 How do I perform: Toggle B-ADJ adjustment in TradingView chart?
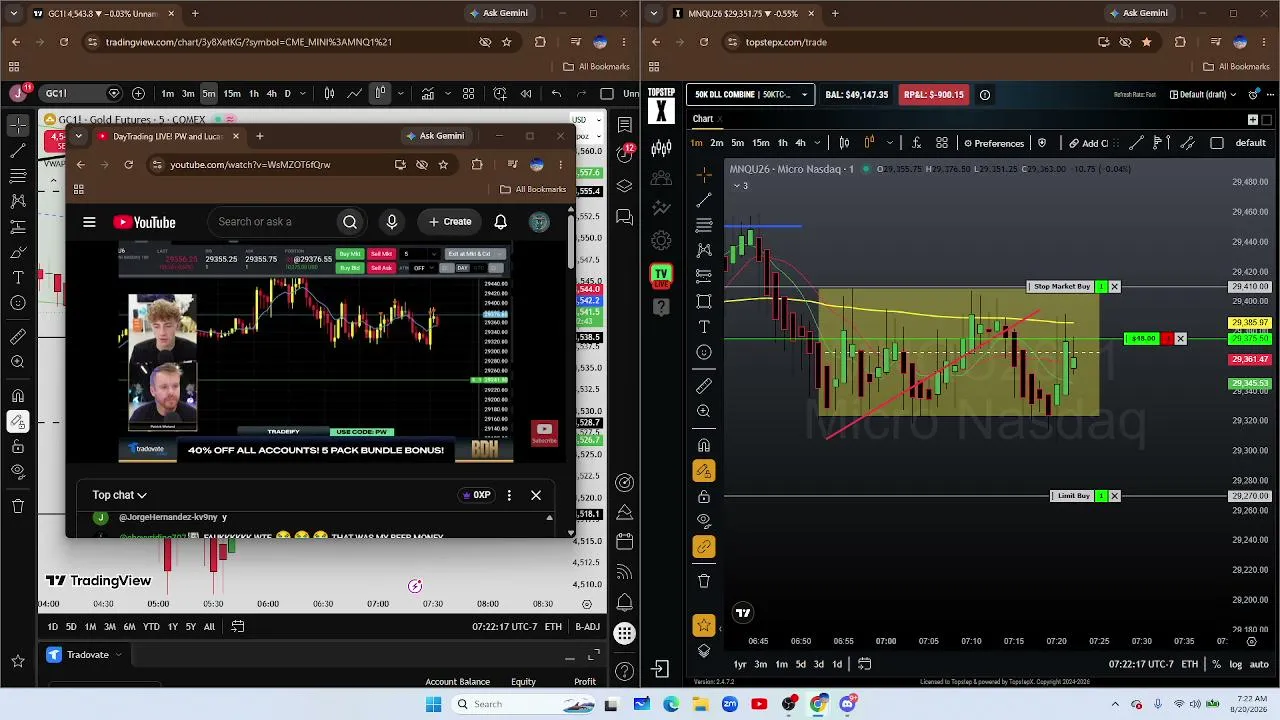(587, 627)
